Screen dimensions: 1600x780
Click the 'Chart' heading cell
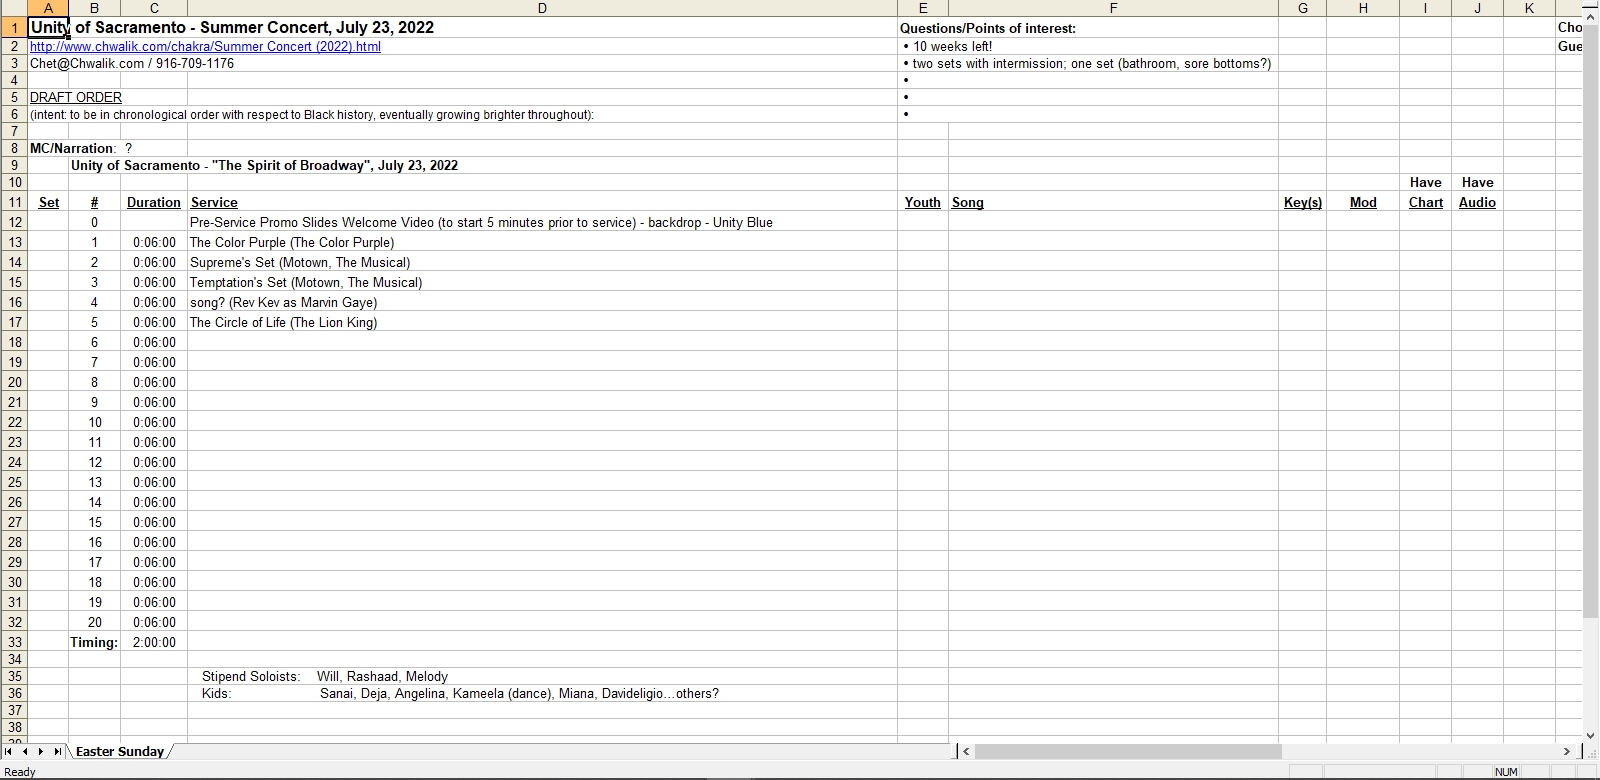pyautogui.click(x=1425, y=202)
